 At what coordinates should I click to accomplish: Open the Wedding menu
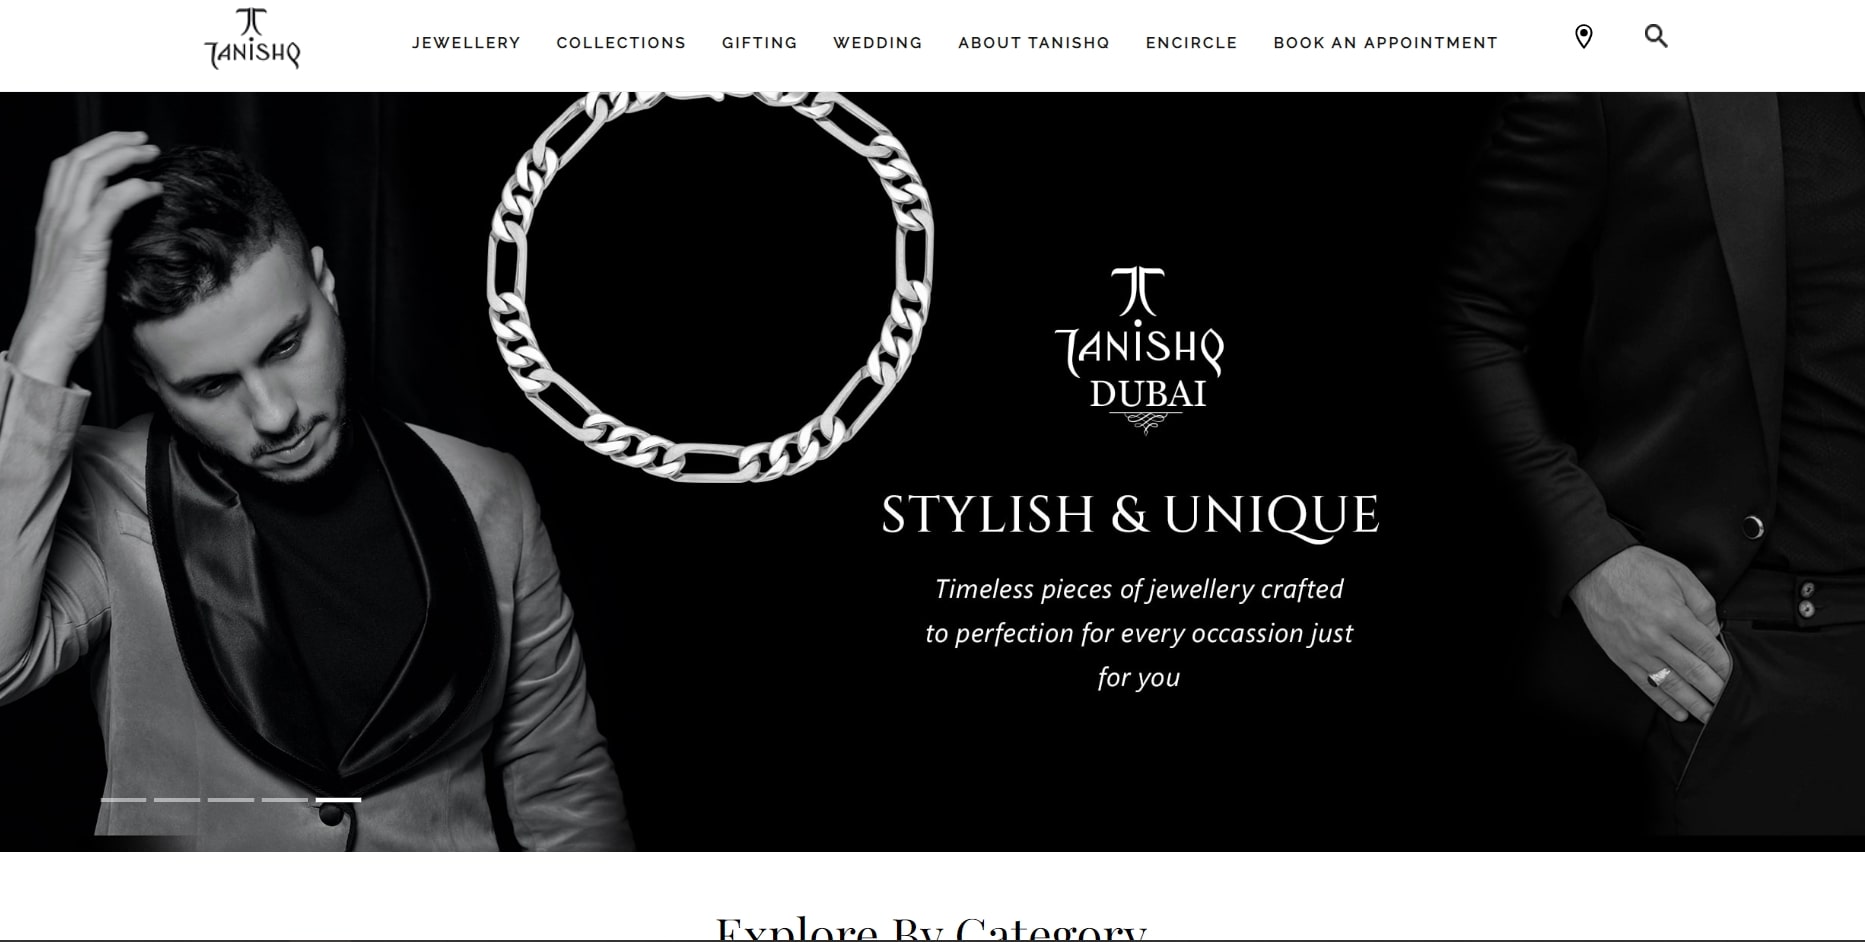(x=878, y=43)
